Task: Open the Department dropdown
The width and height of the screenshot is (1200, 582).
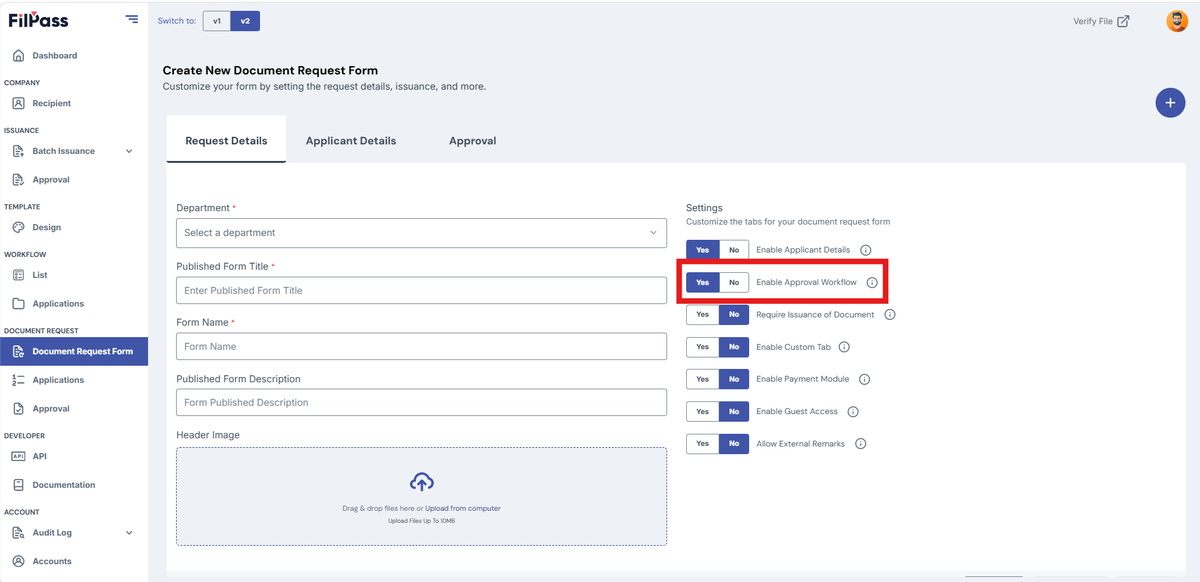Action: click(x=421, y=233)
